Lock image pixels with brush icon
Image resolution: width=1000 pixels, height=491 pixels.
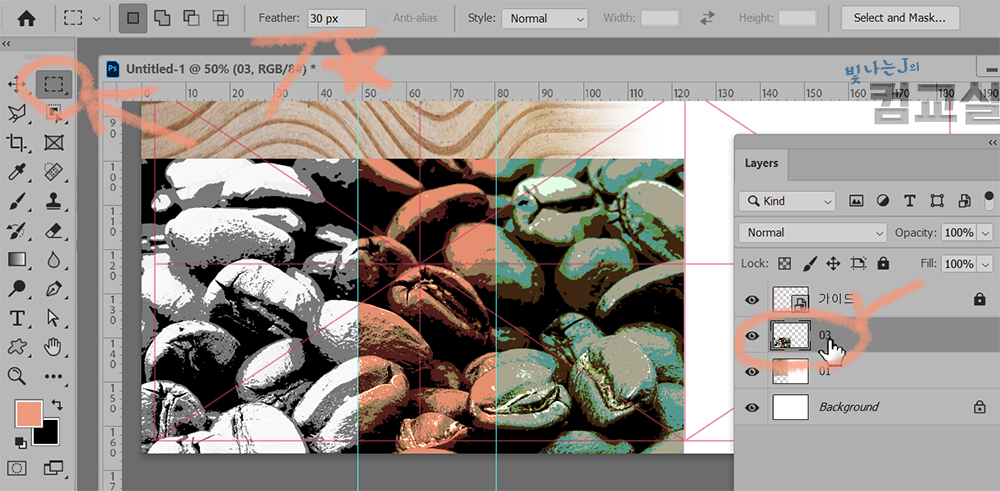point(809,263)
